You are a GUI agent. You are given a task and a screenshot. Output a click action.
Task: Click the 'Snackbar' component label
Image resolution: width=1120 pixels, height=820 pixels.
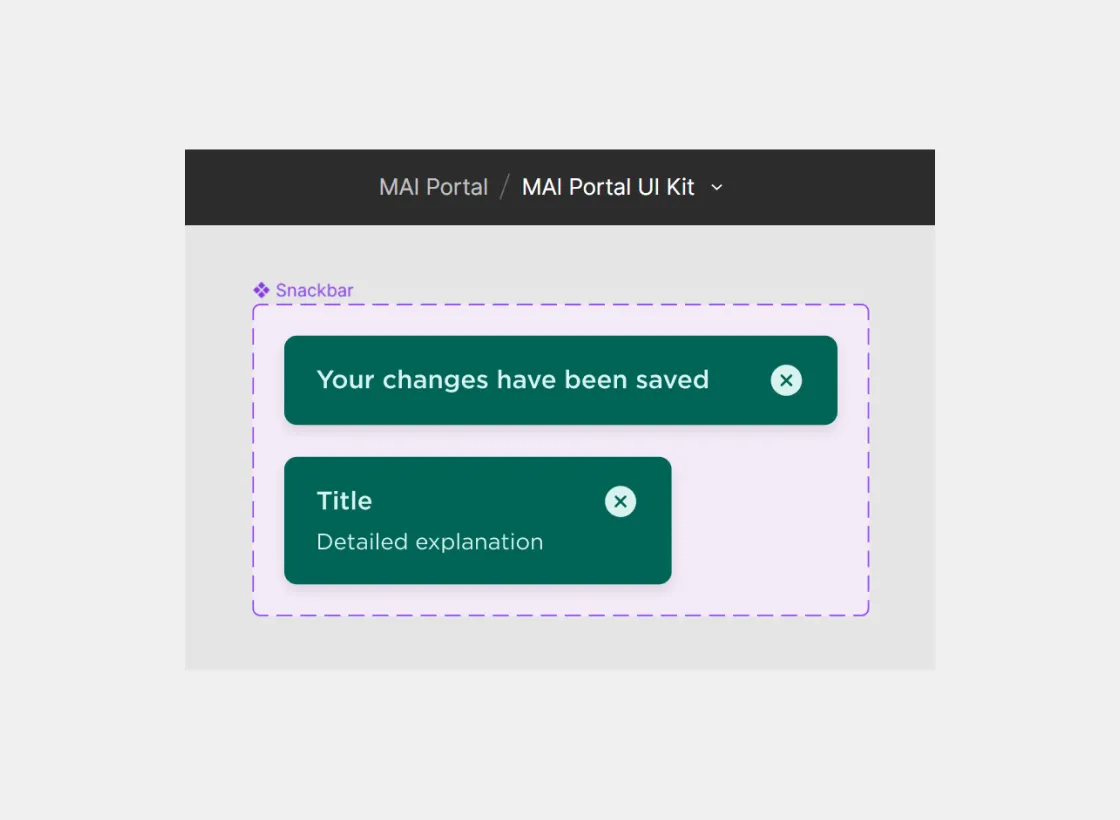point(315,290)
